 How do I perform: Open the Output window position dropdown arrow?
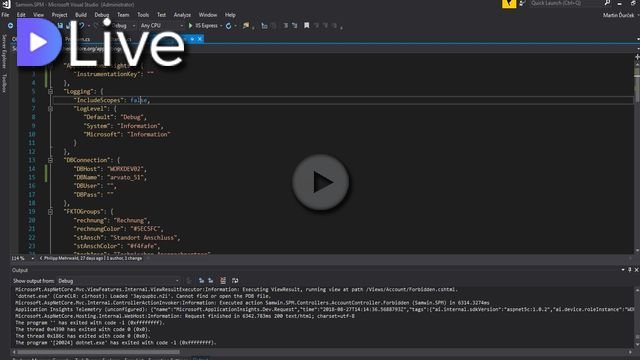point(623,270)
